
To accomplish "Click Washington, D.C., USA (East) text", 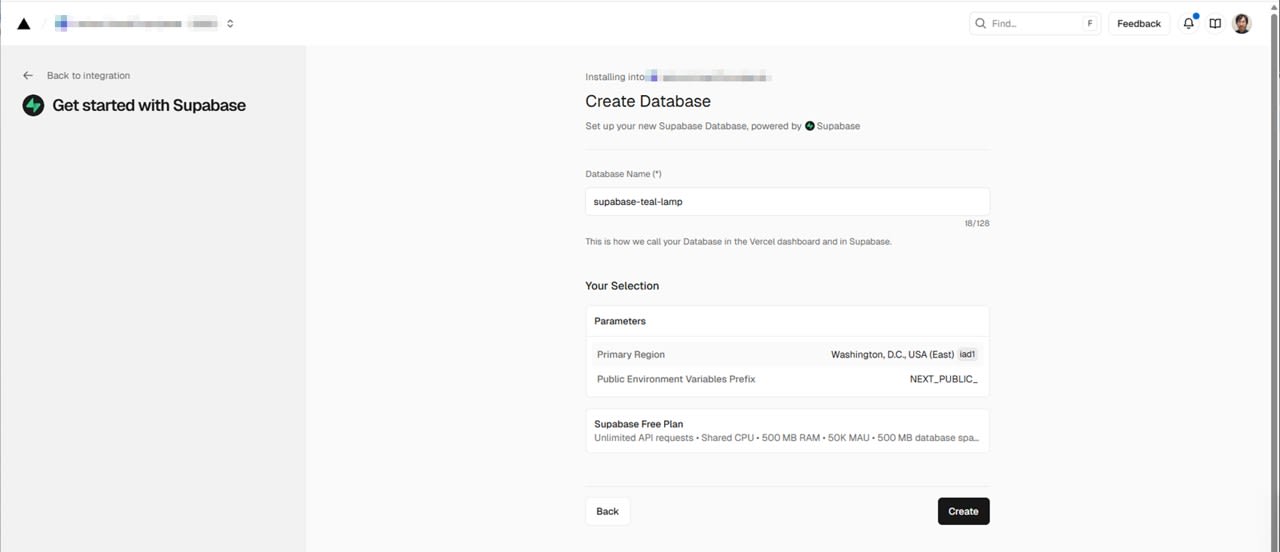I will click(x=892, y=354).
